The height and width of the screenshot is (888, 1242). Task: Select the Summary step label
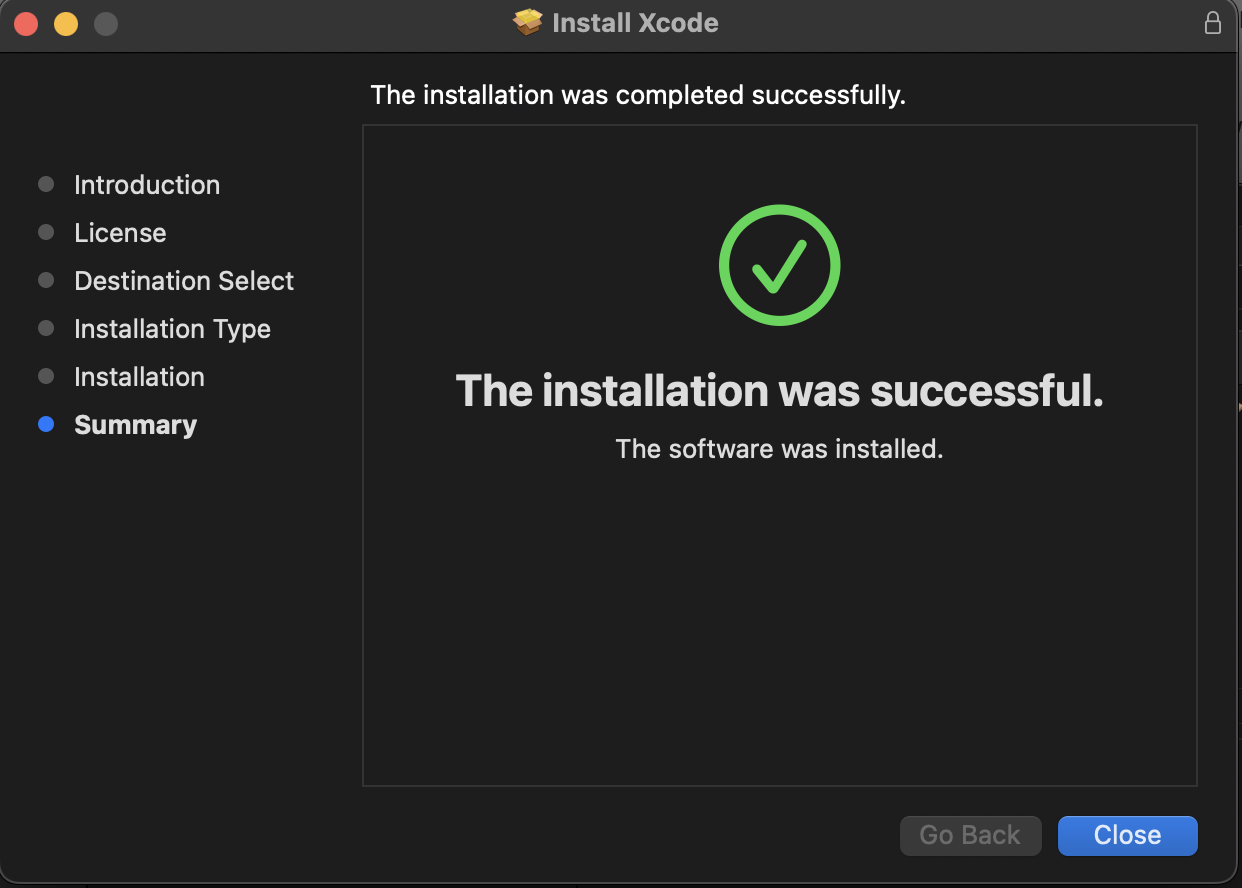click(x=135, y=425)
